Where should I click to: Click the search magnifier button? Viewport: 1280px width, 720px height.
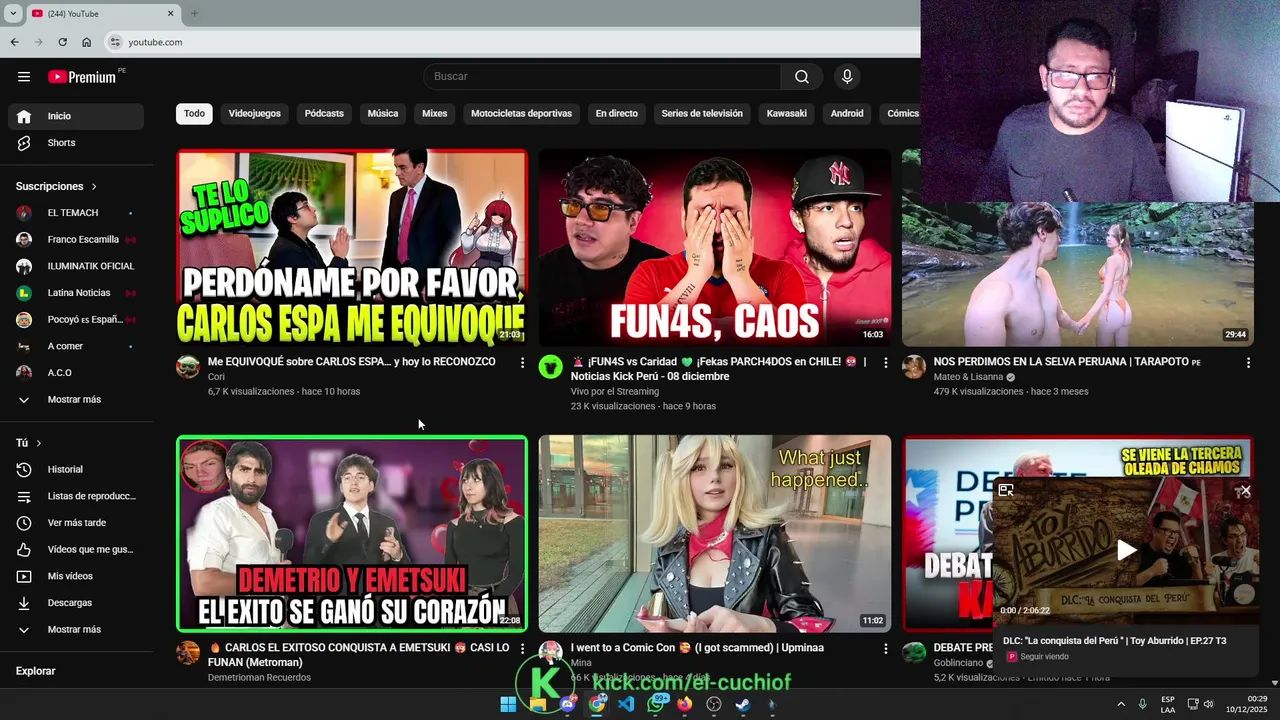[x=802, y=77]
